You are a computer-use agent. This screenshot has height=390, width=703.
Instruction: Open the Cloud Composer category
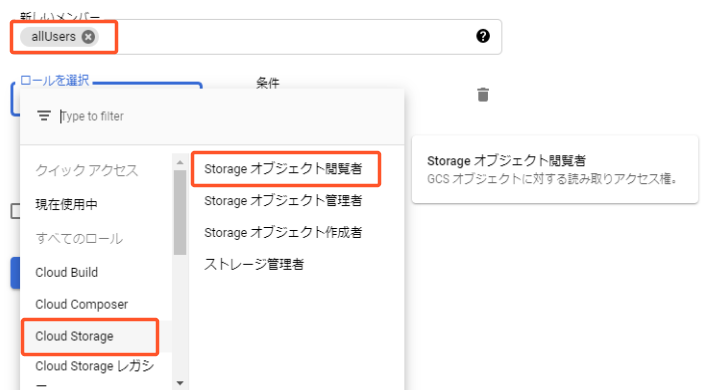(x=82, y=304)
